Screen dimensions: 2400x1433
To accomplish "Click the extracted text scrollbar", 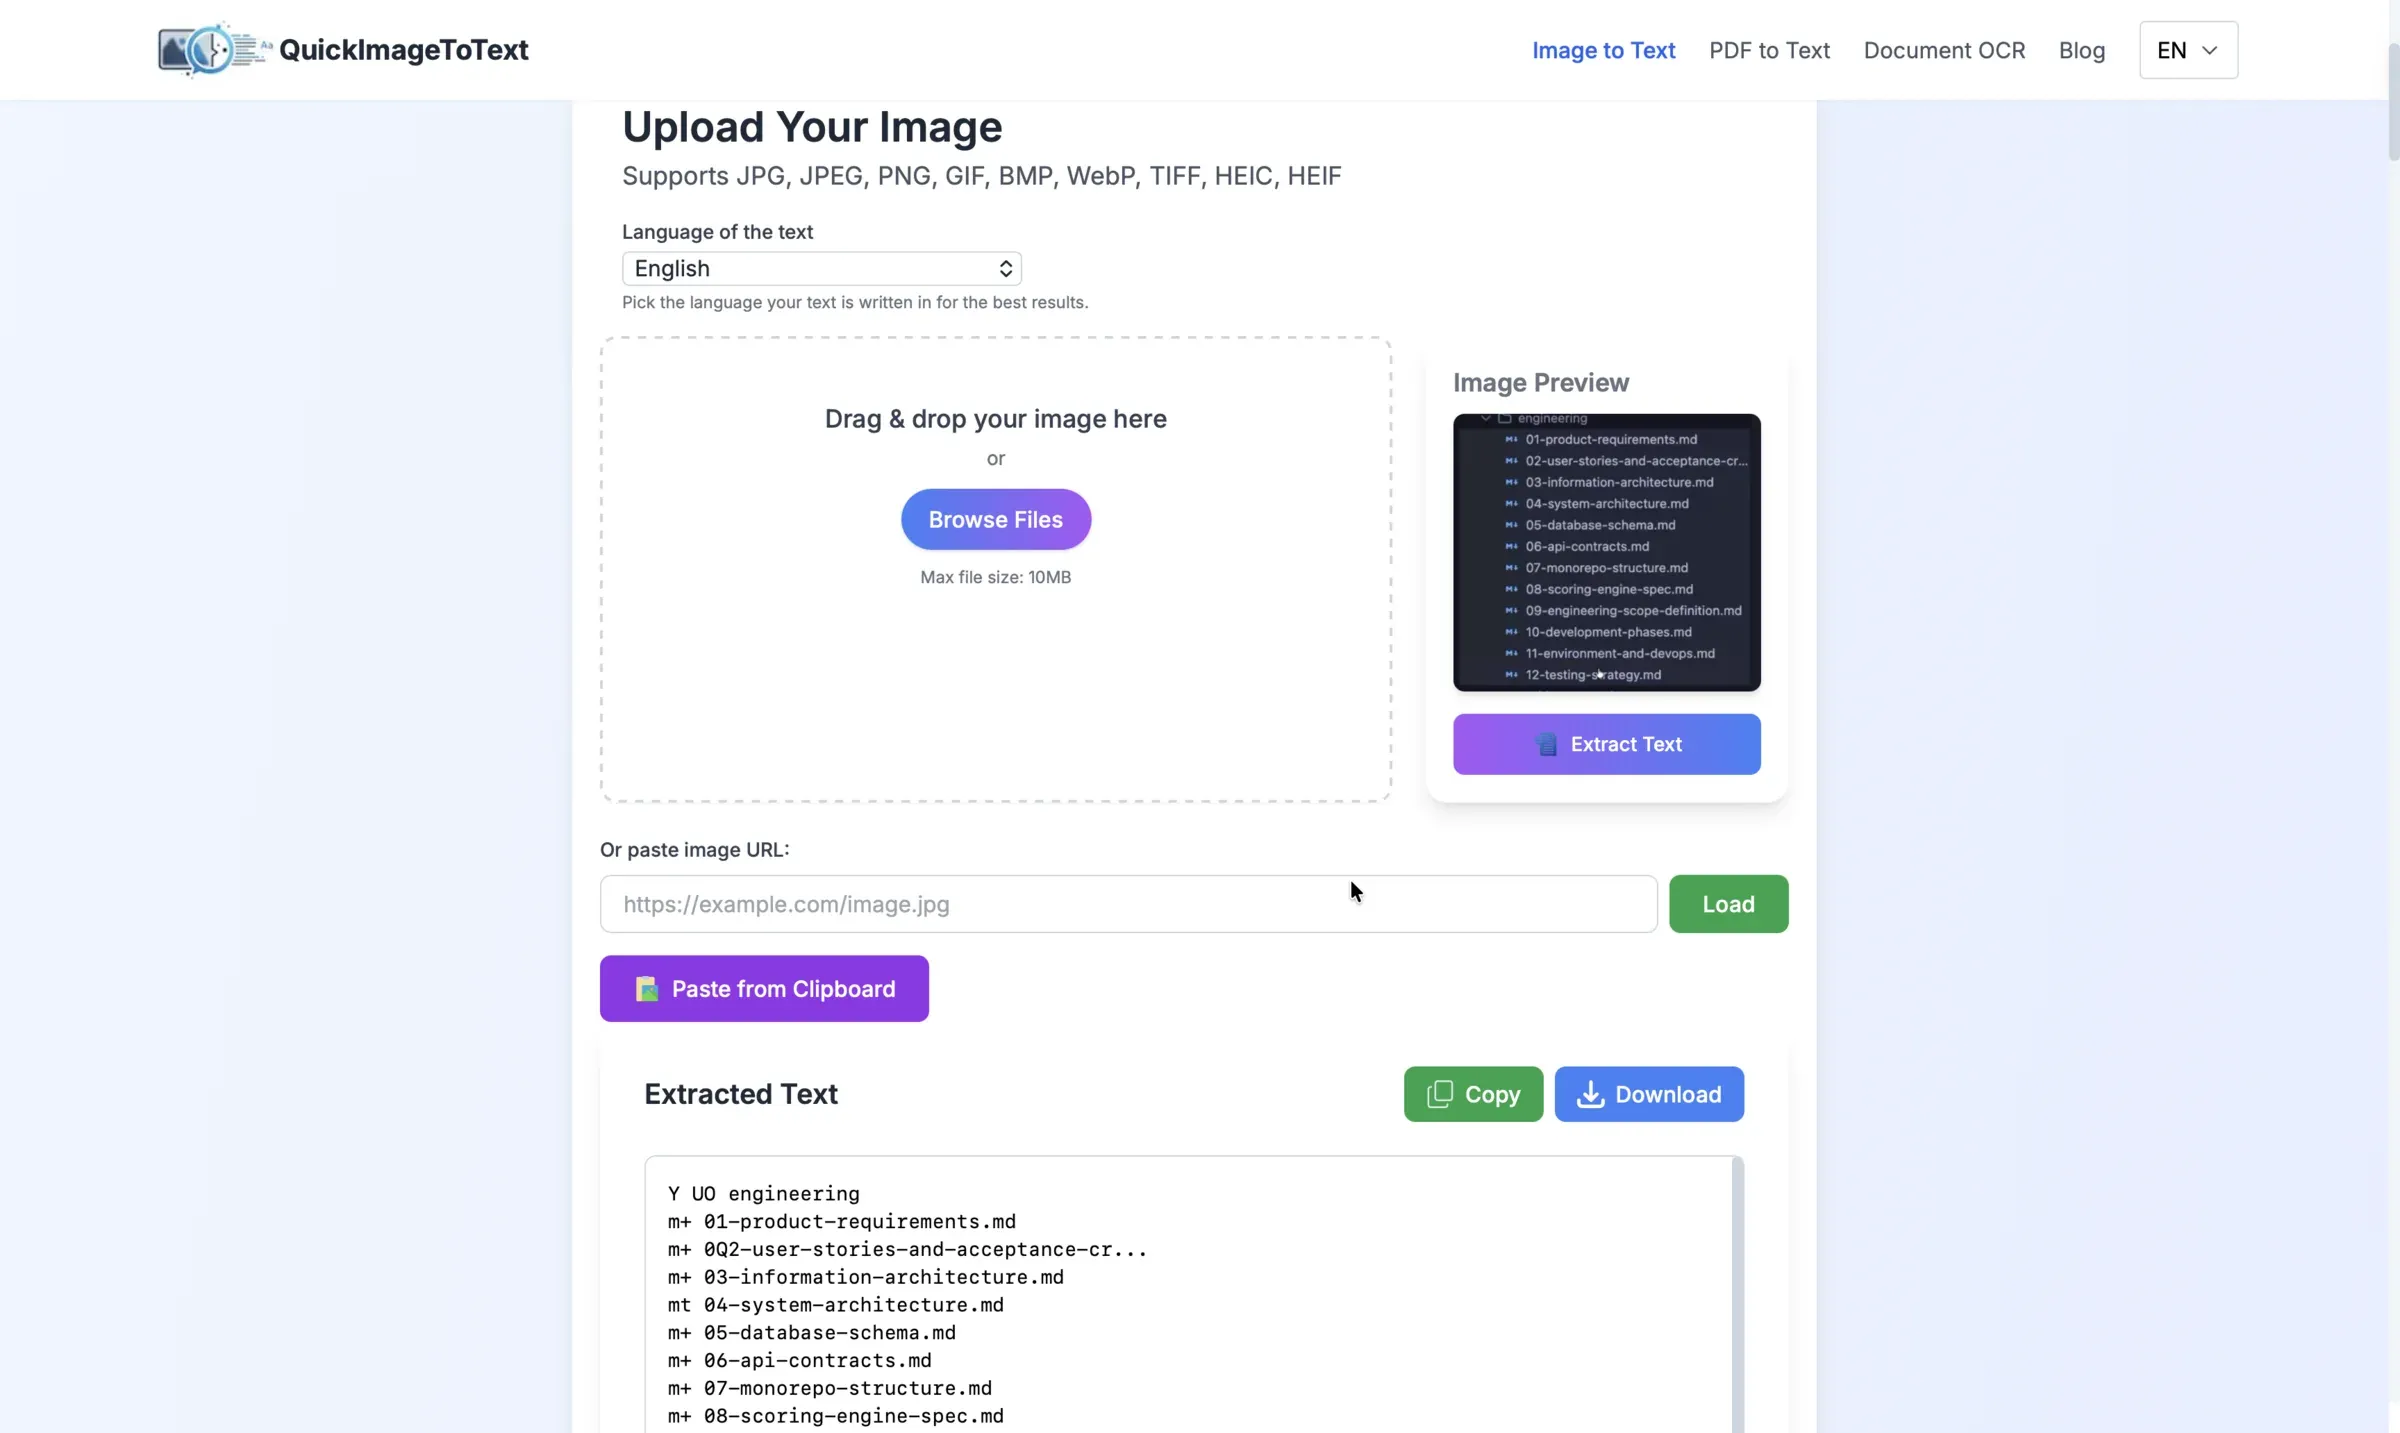I will tap(1737, 1295).
